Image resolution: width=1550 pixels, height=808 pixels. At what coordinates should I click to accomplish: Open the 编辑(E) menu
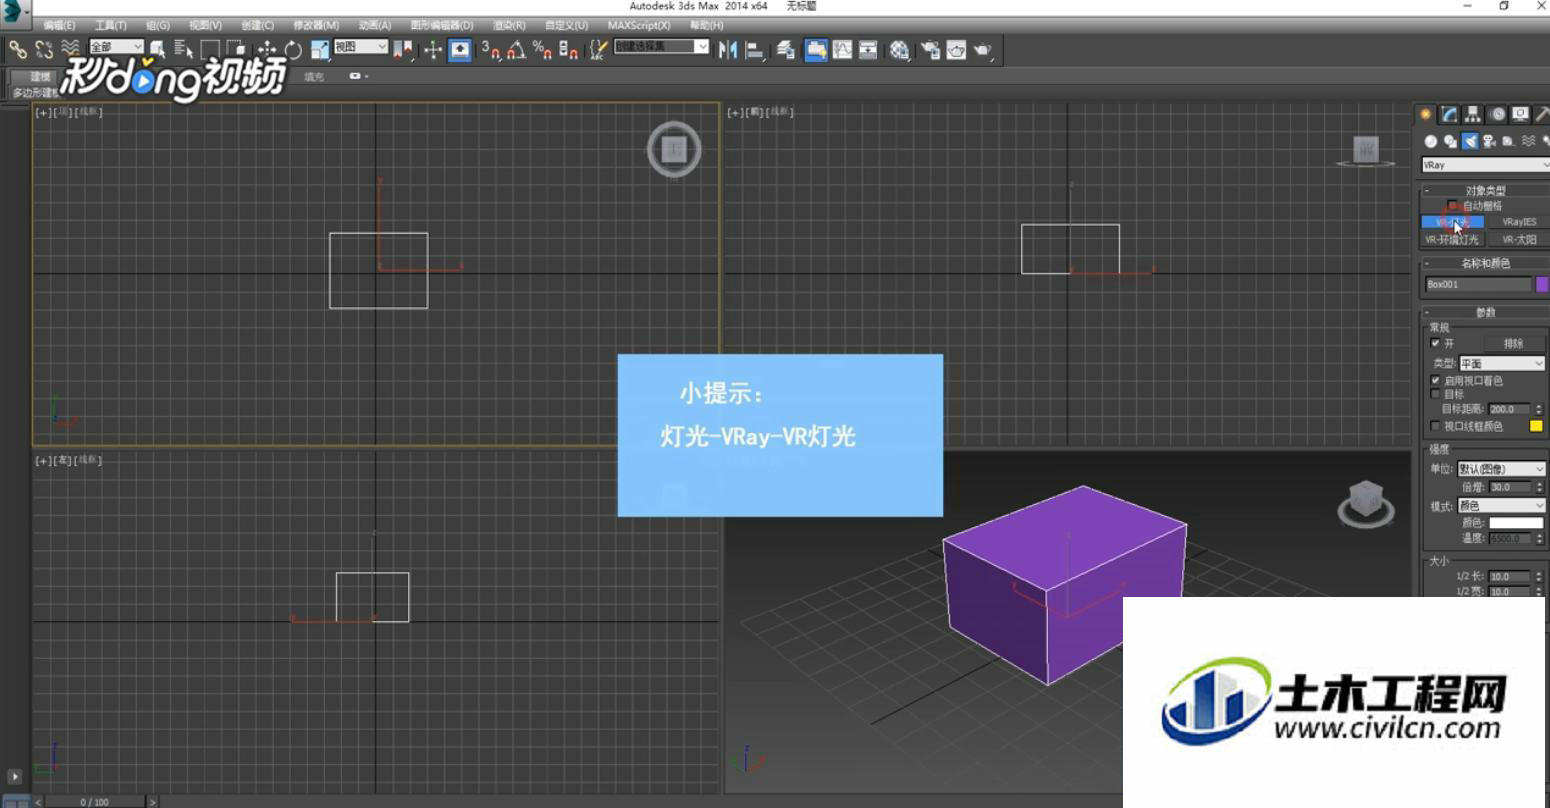tap(59, 25)
